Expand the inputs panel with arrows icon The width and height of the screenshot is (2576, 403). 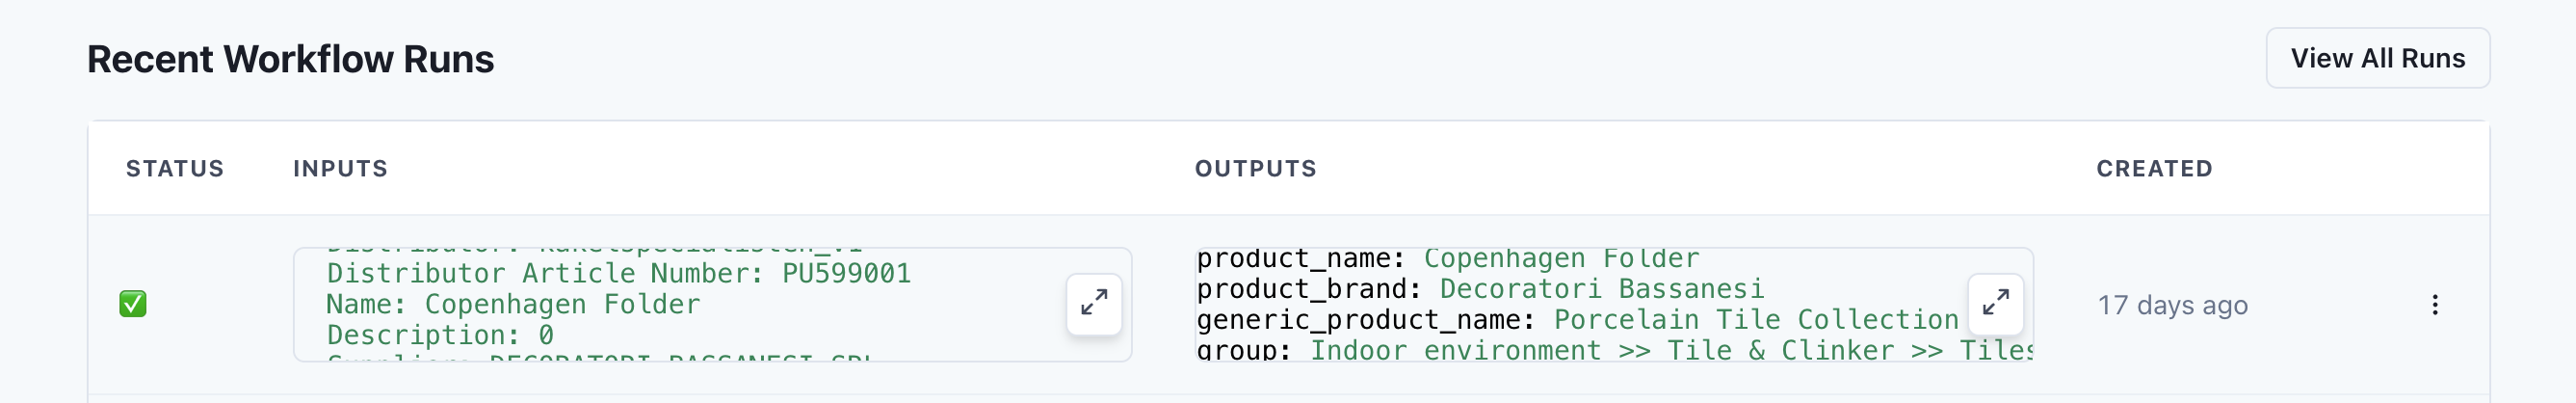[x=1093, y=303]
